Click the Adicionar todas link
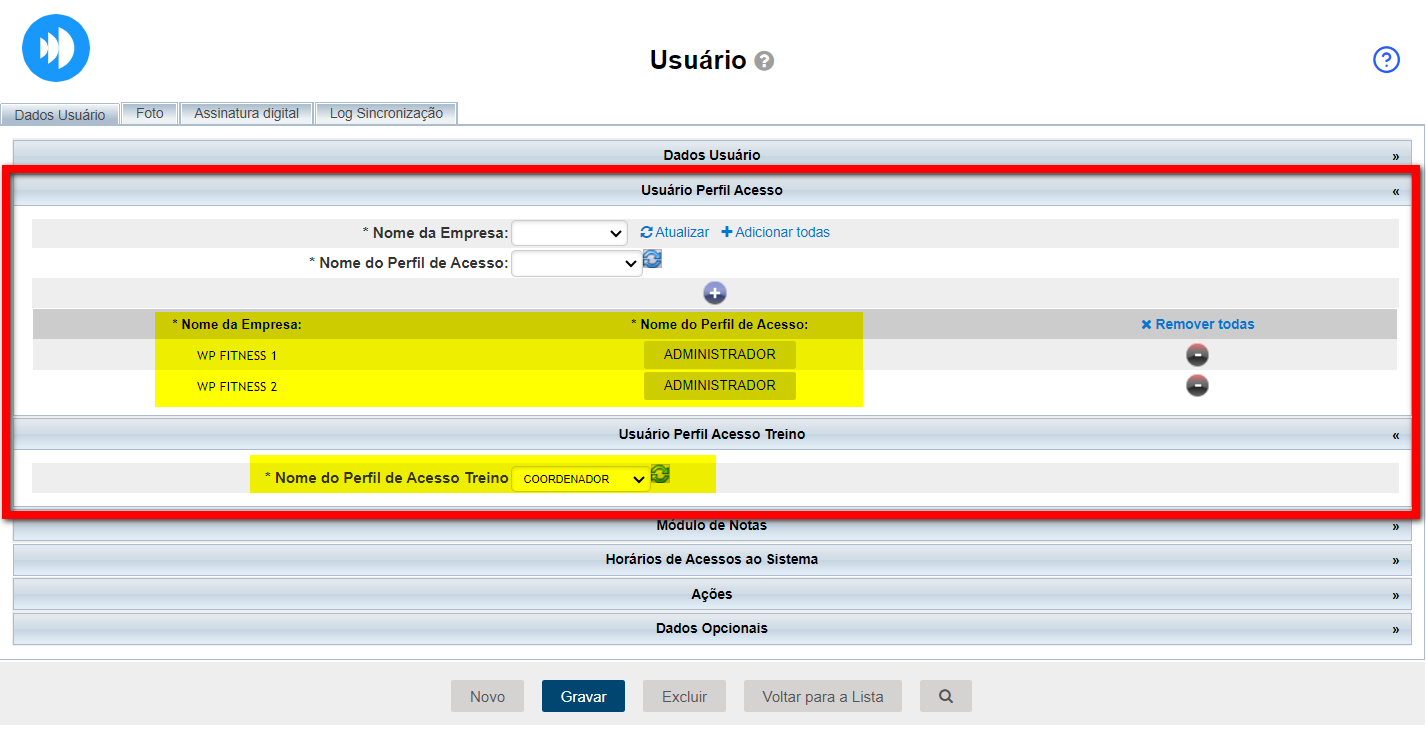Screen dimensions: 1426x735 775,232
